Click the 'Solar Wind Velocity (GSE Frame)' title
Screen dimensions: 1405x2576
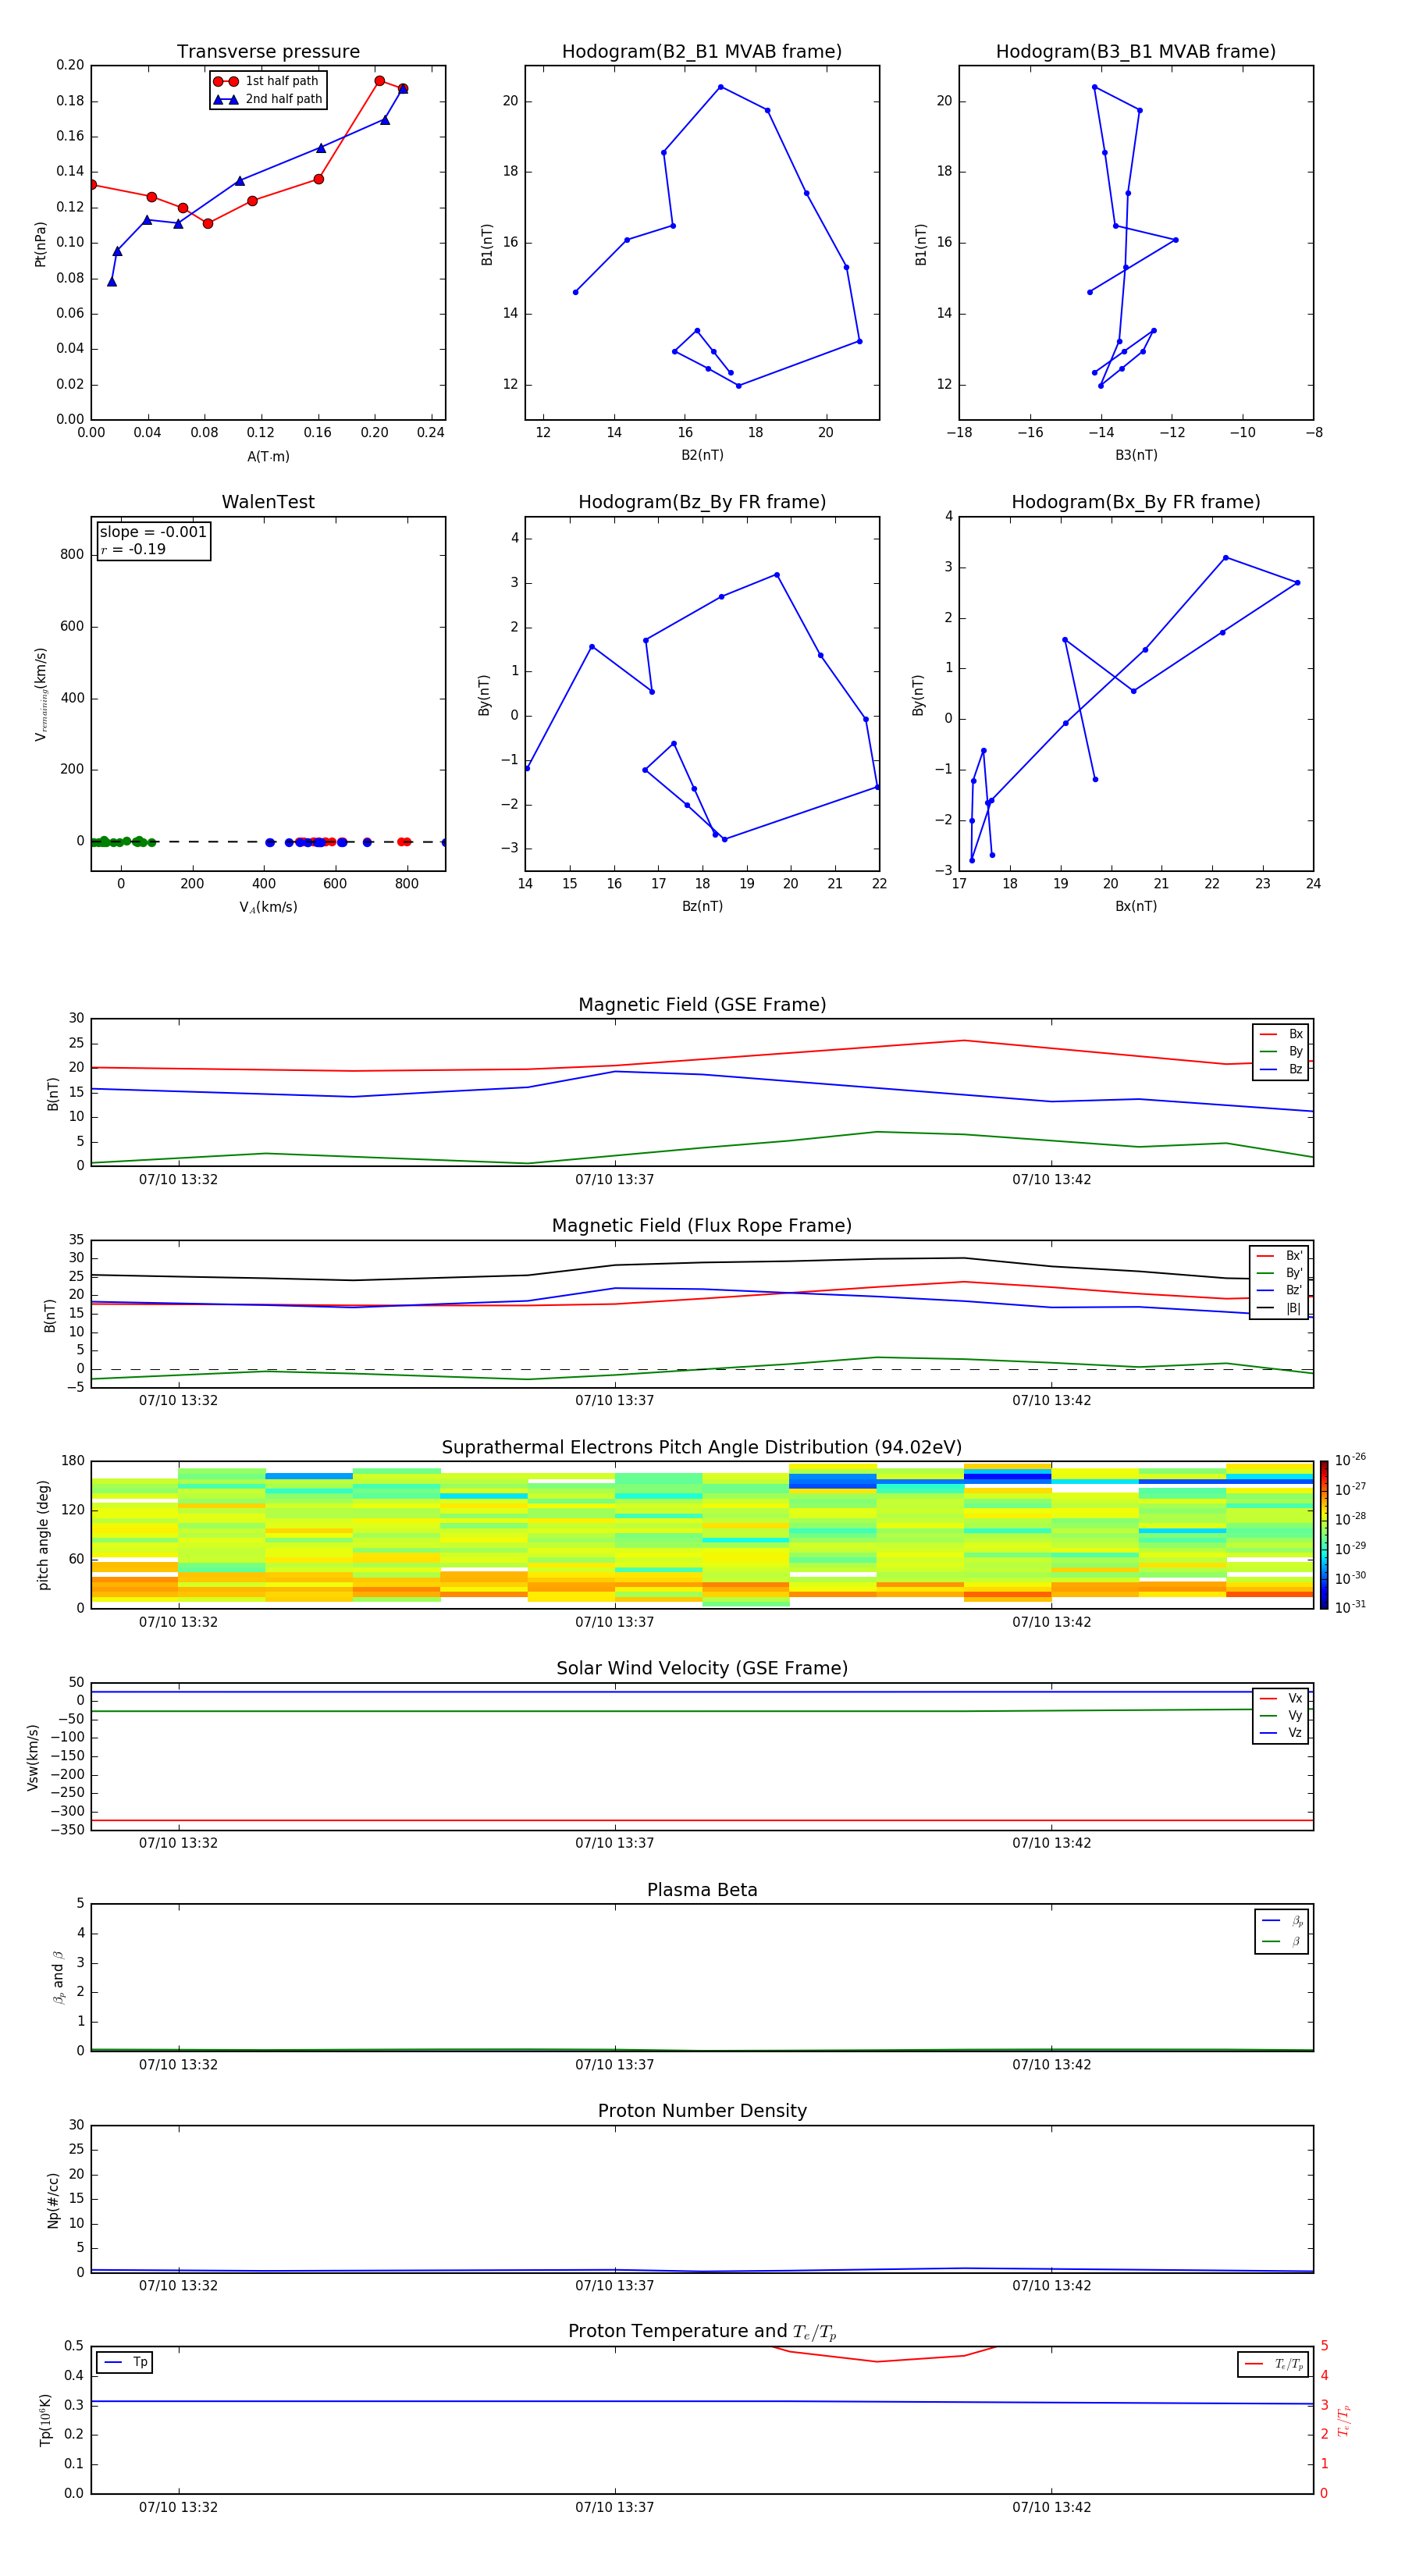(702, 1669)
